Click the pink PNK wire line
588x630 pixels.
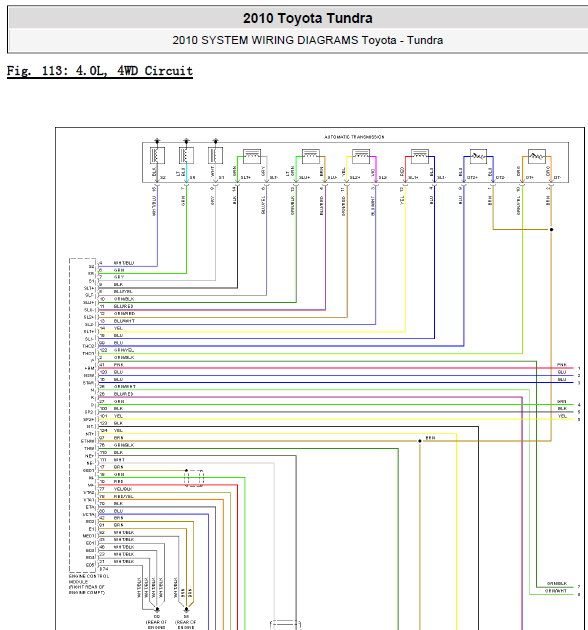(x=336, y=368)
